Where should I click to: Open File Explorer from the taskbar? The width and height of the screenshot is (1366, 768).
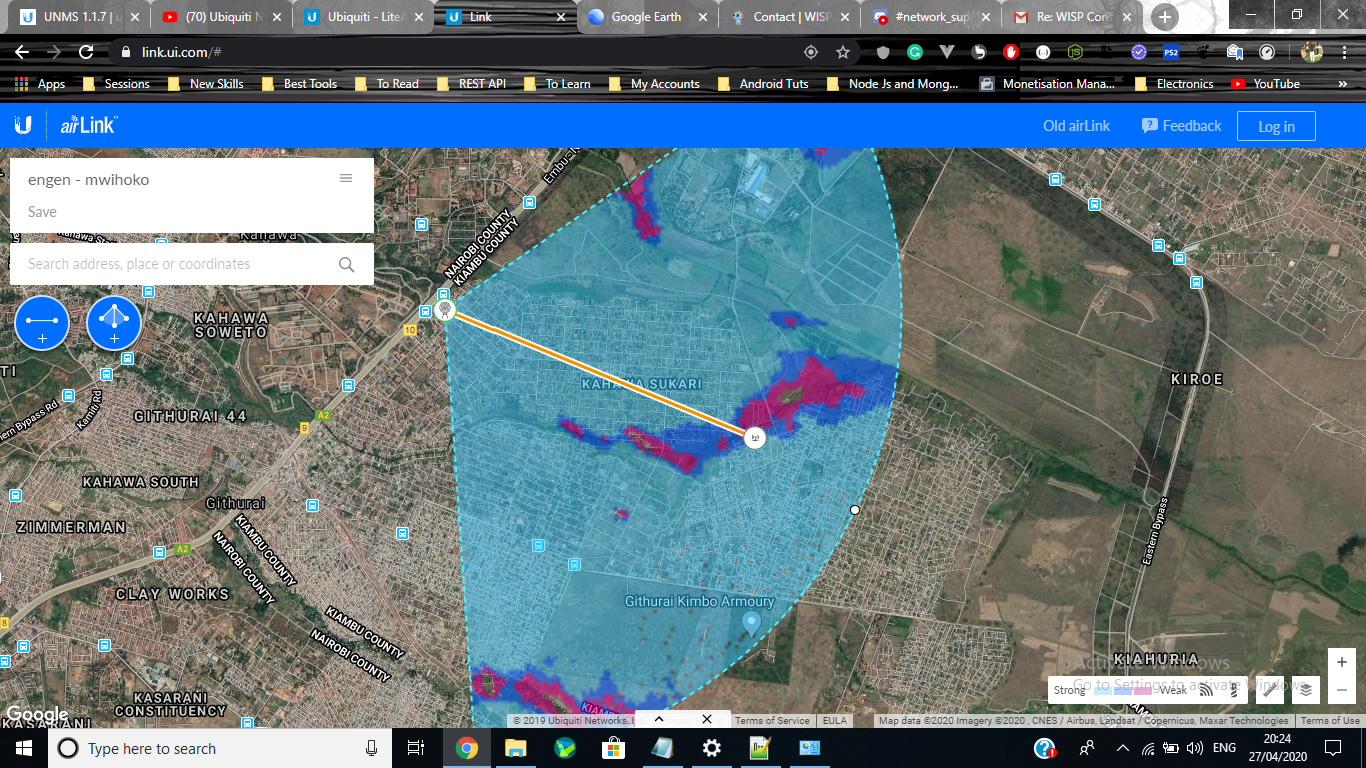516,748
